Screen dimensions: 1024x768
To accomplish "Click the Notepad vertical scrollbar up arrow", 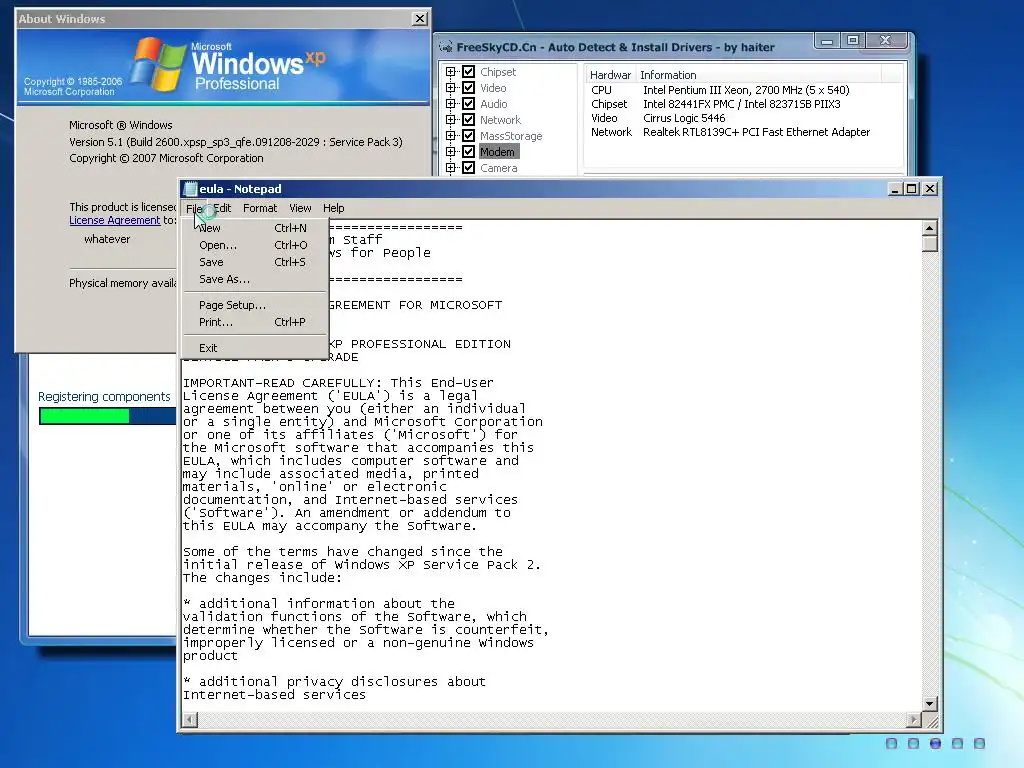I will coord(930,228).
